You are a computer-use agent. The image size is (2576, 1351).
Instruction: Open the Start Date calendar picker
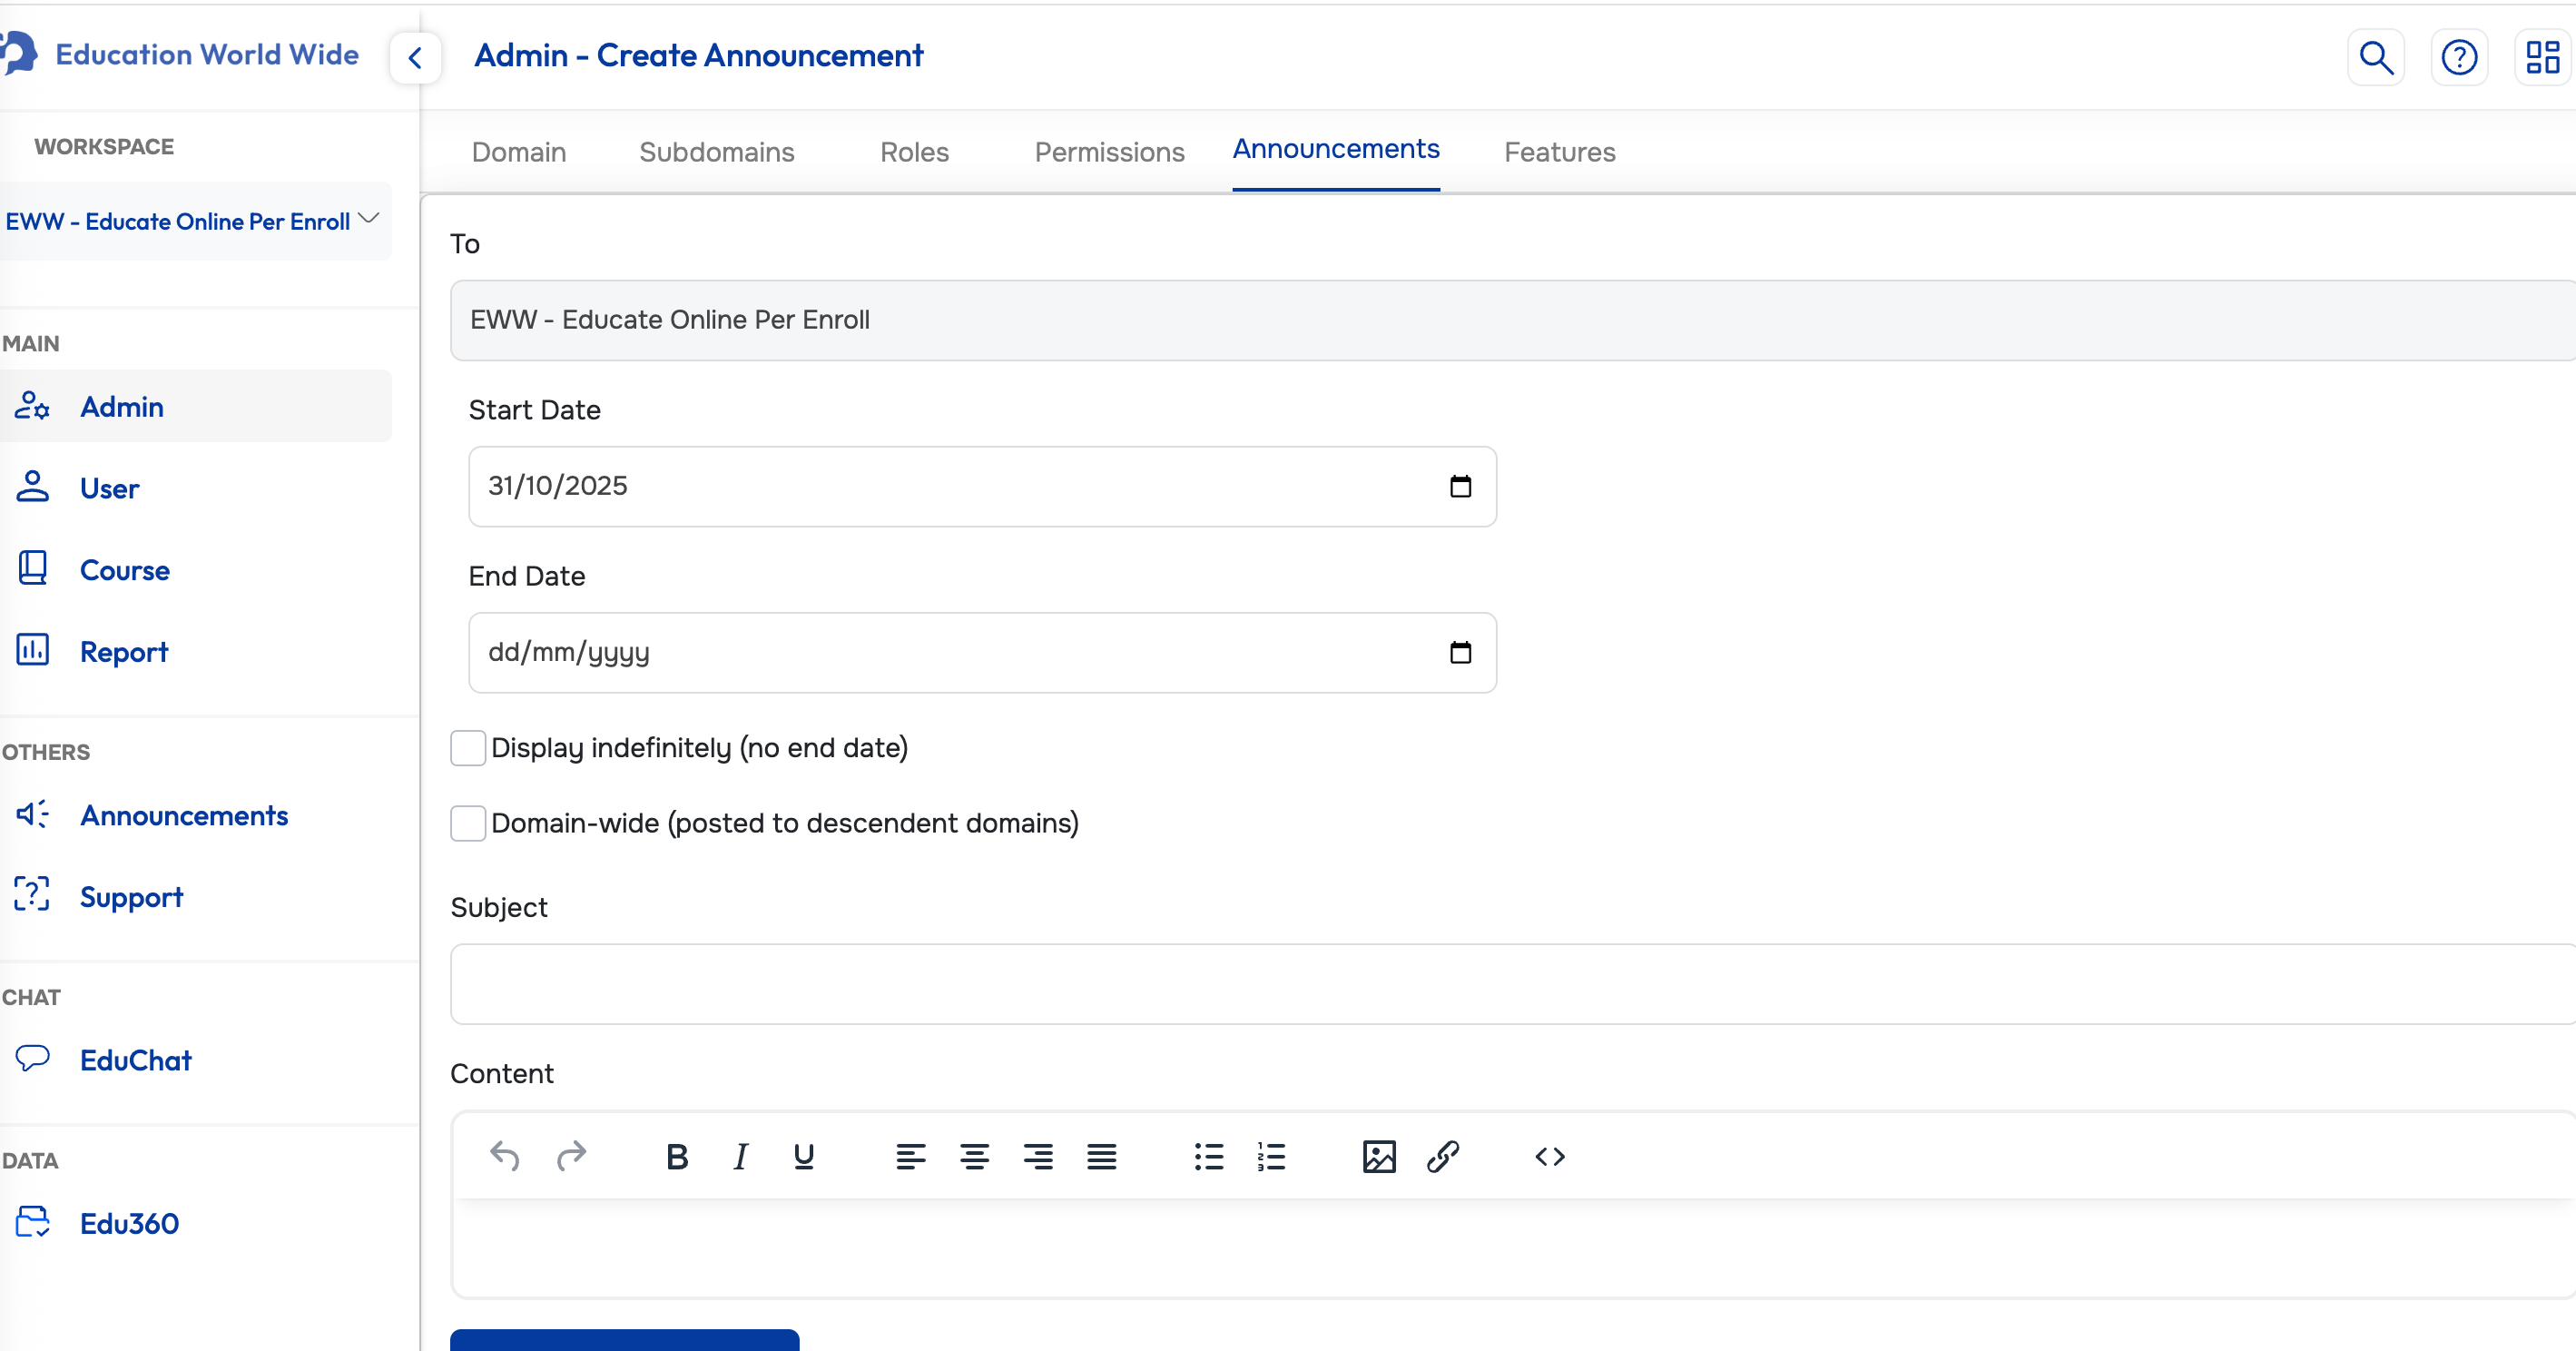coord(1460,487)
